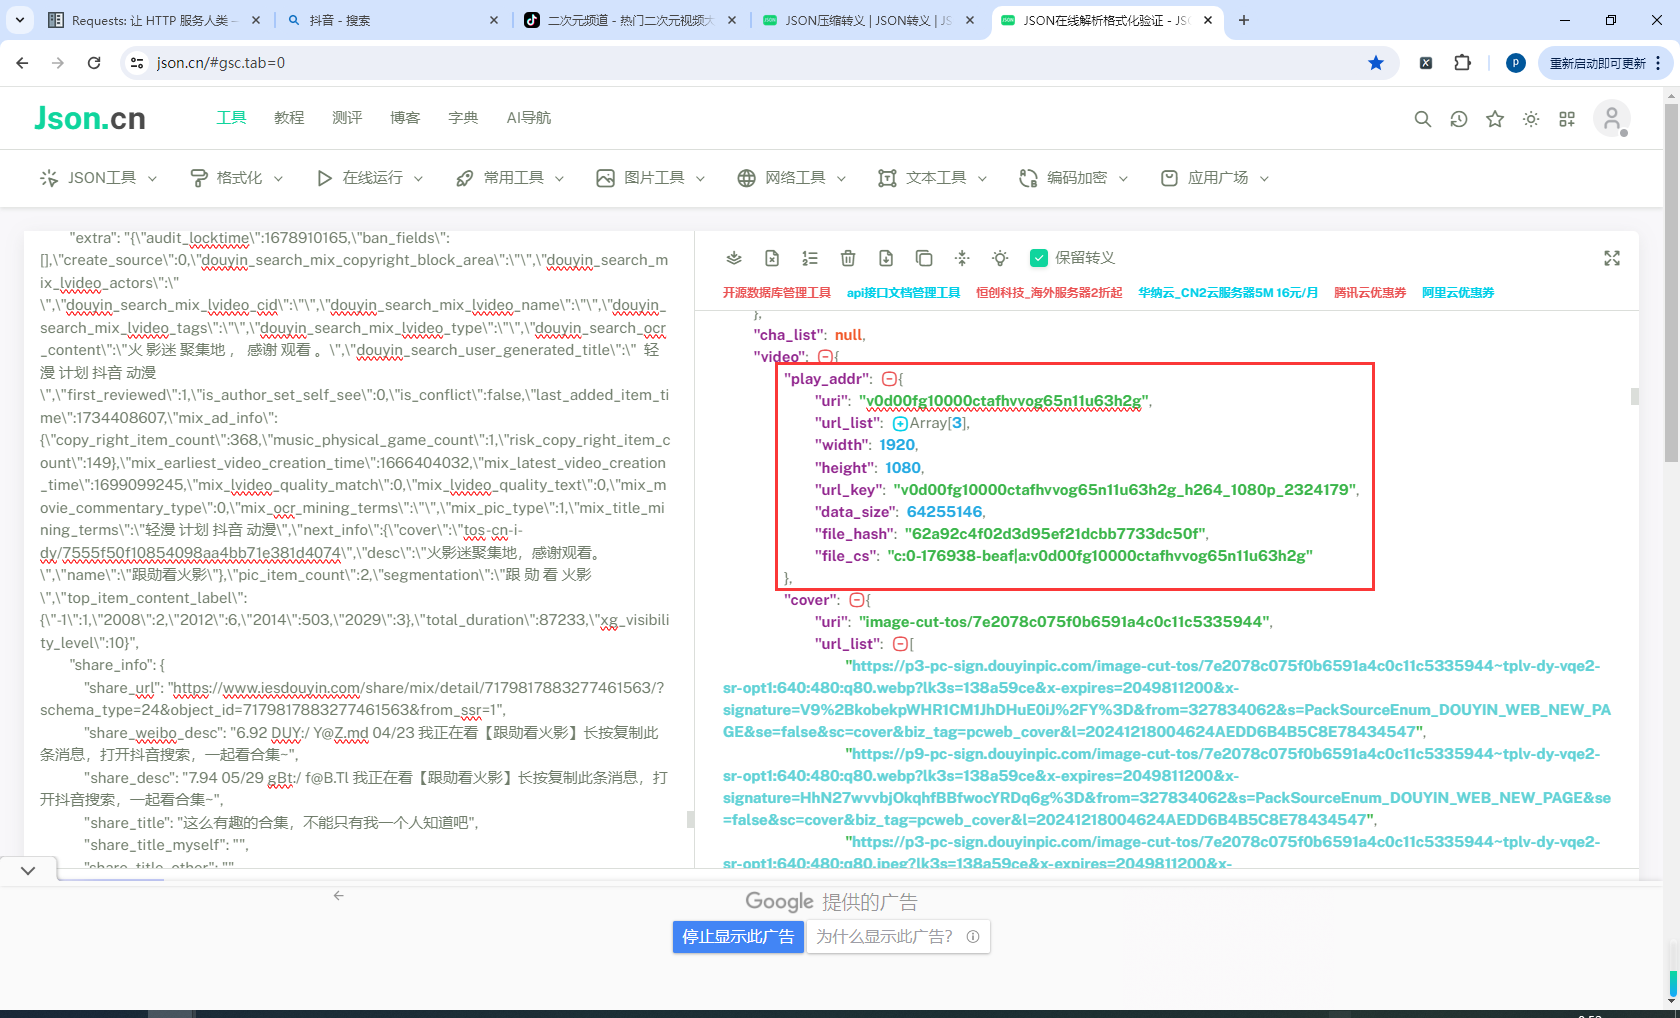Viewport: 1680px width, 1018px height.
Task: Switch to the 二次元频道 browser tab
Action: pyautogui.click(x=630, y=20)
